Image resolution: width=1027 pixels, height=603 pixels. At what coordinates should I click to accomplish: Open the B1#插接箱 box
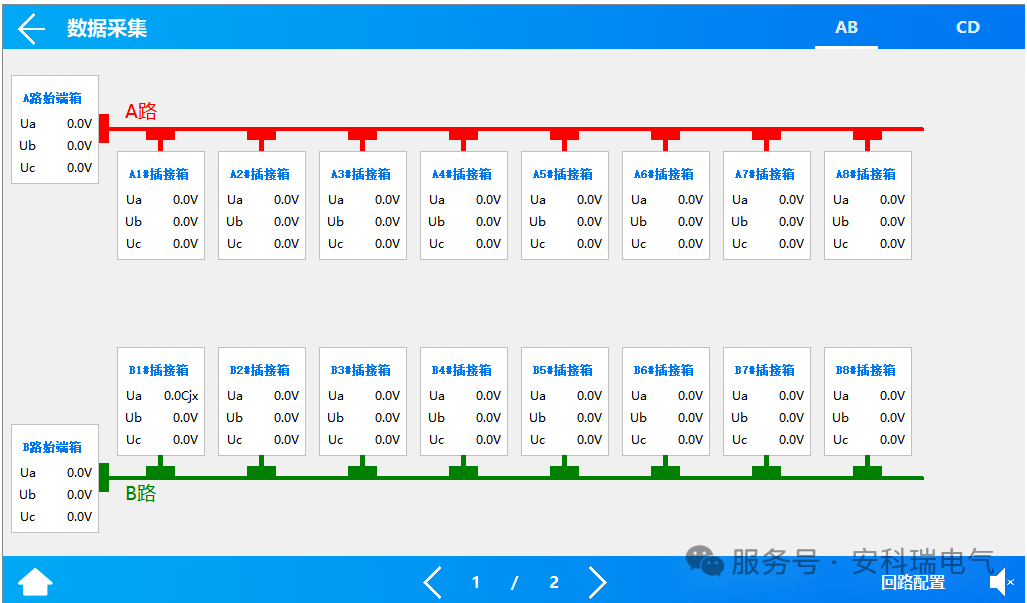161,401
